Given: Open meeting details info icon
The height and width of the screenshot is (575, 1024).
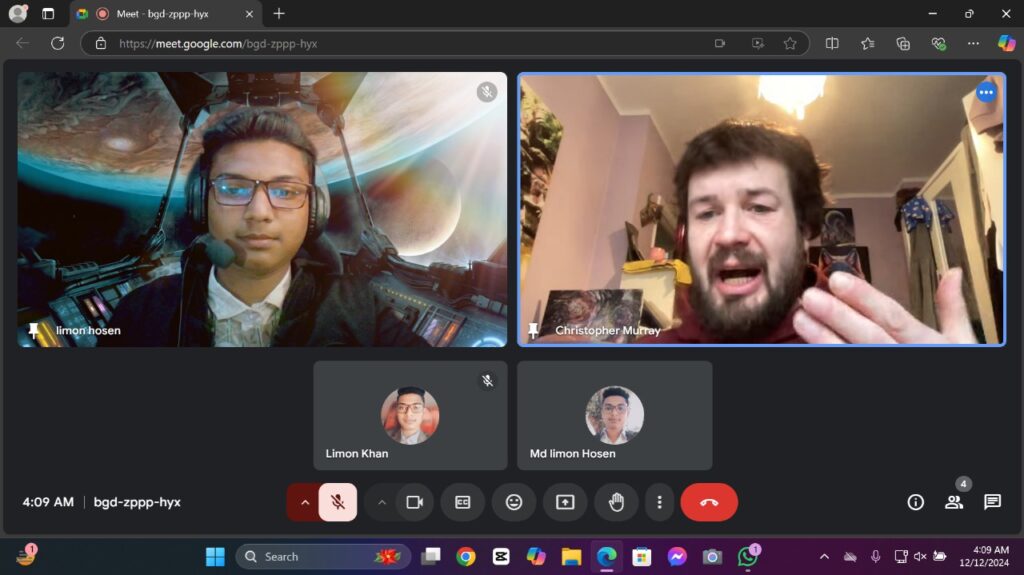Looking at the screenshot, I should (x=915, y=502).
